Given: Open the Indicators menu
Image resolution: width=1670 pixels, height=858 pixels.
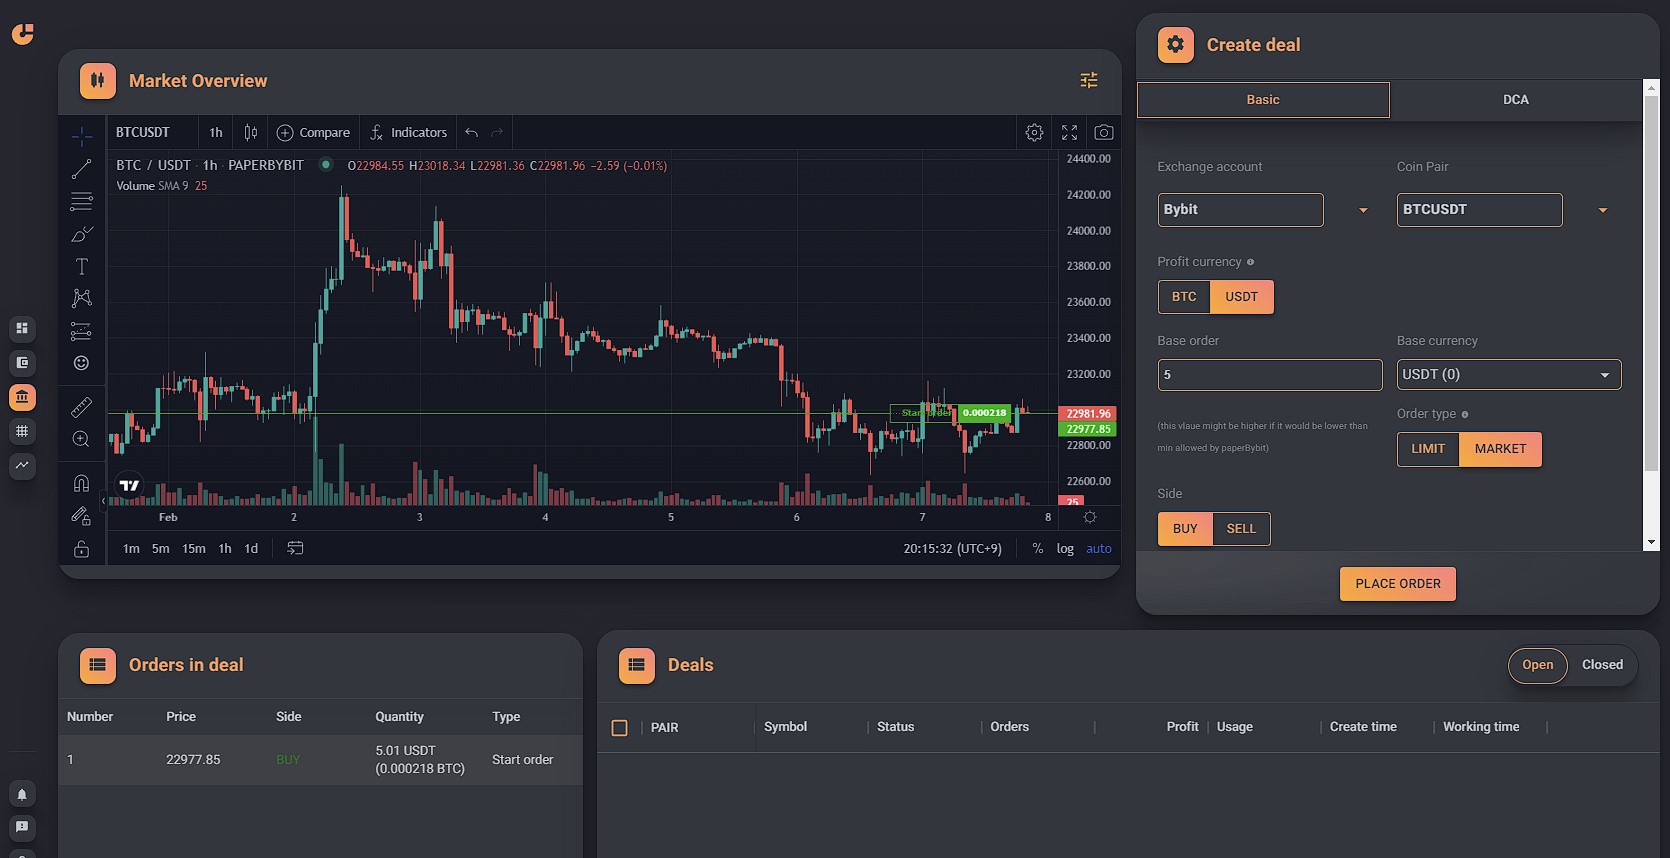Looking at the screenshot, I should pyautogui.click(x=408, y=132).
